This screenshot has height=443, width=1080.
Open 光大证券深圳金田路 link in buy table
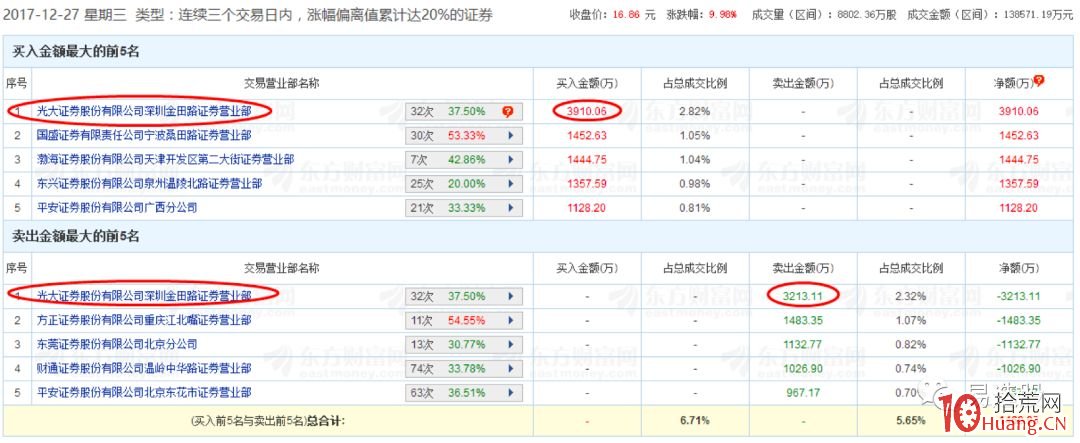144,111
